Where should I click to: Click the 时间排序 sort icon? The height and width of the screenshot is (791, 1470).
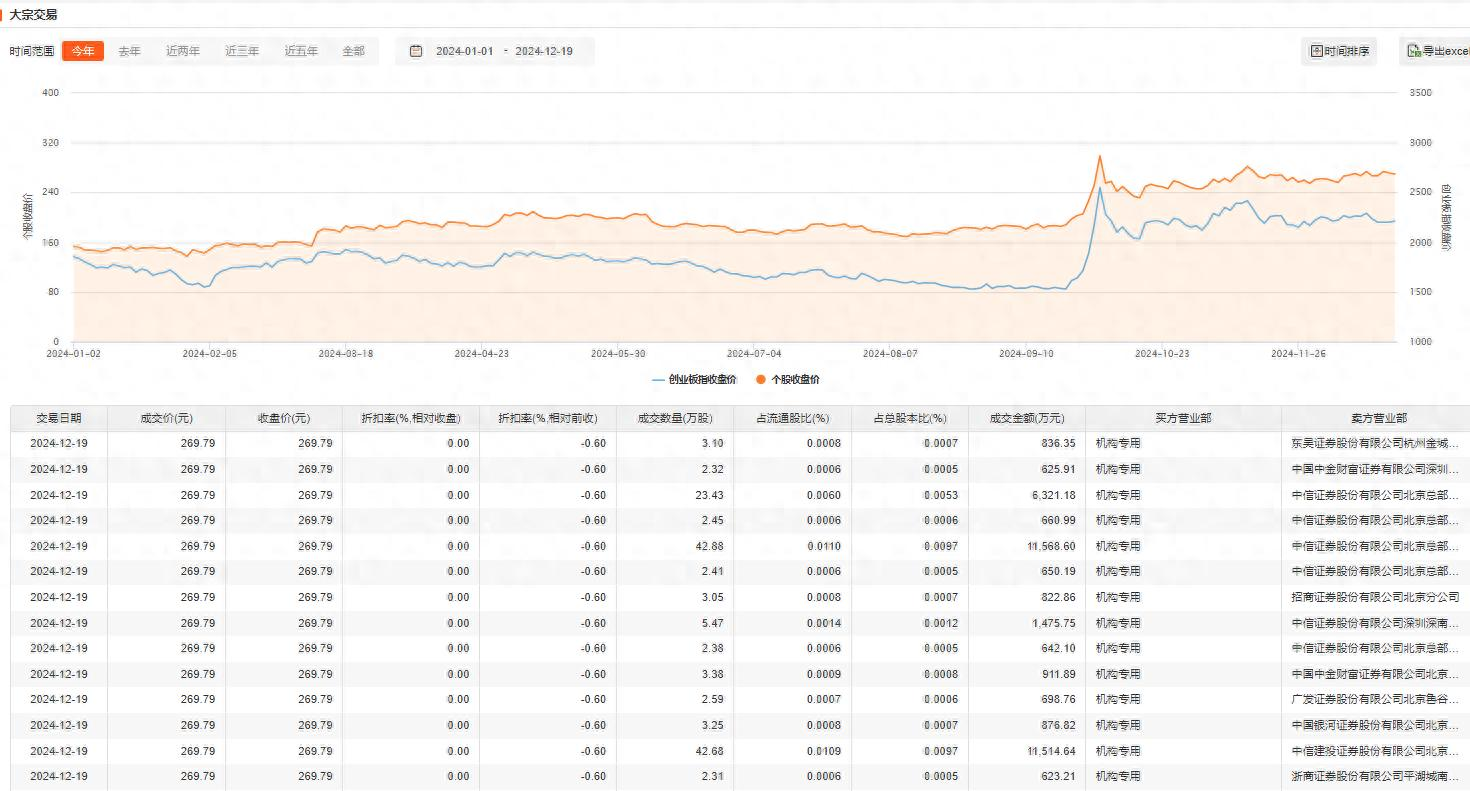point(1317,51)
